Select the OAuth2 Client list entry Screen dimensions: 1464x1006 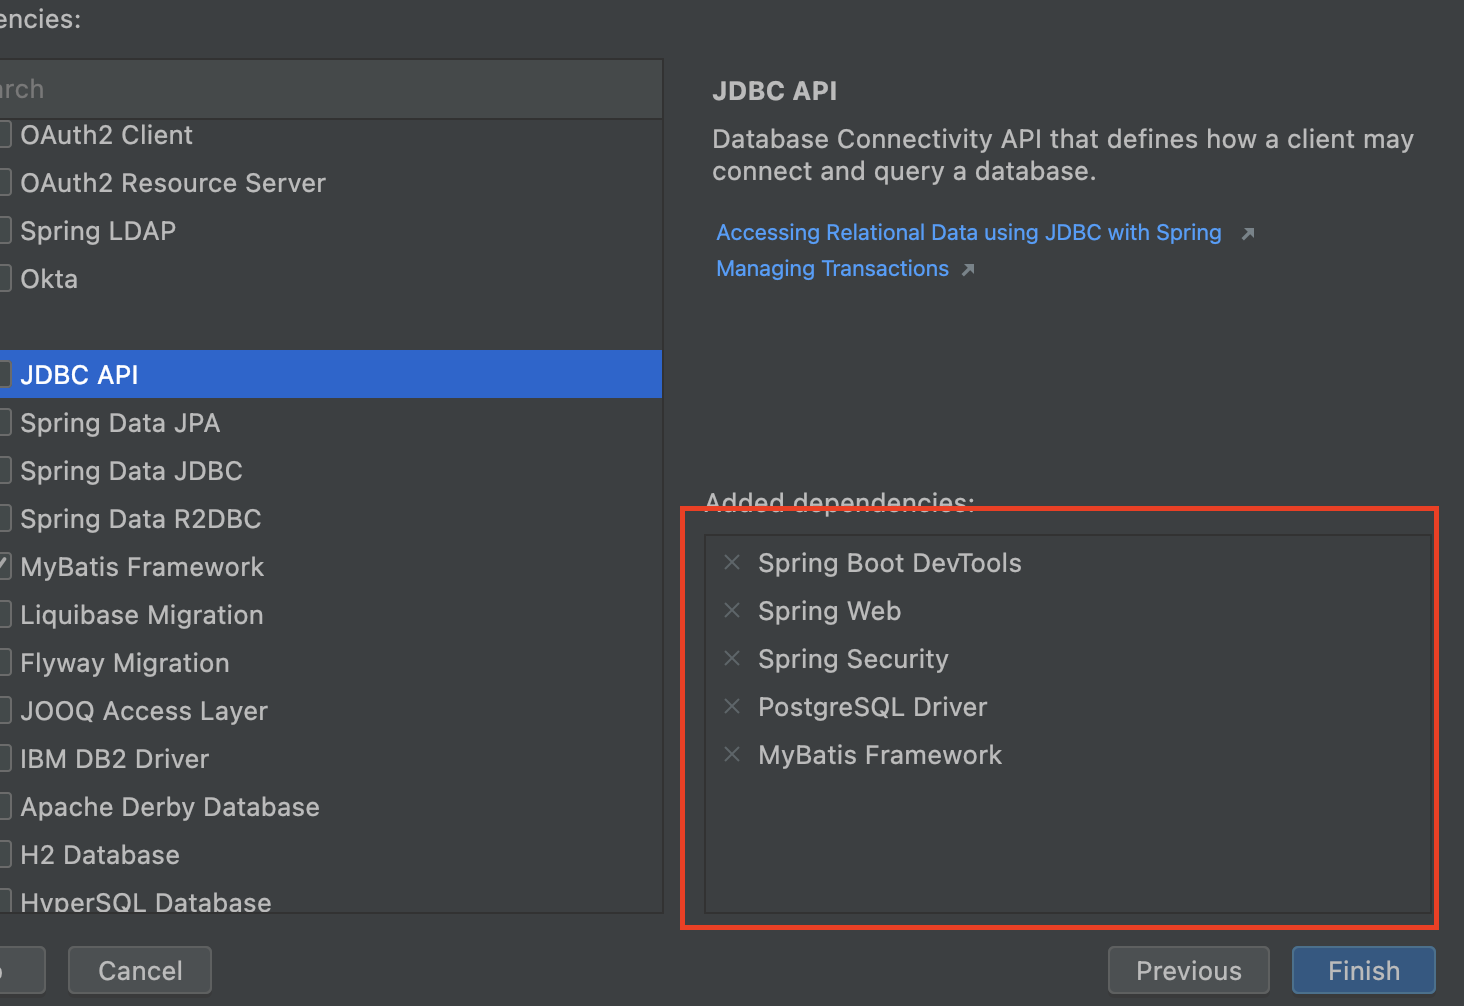click(x=330, y=135)
